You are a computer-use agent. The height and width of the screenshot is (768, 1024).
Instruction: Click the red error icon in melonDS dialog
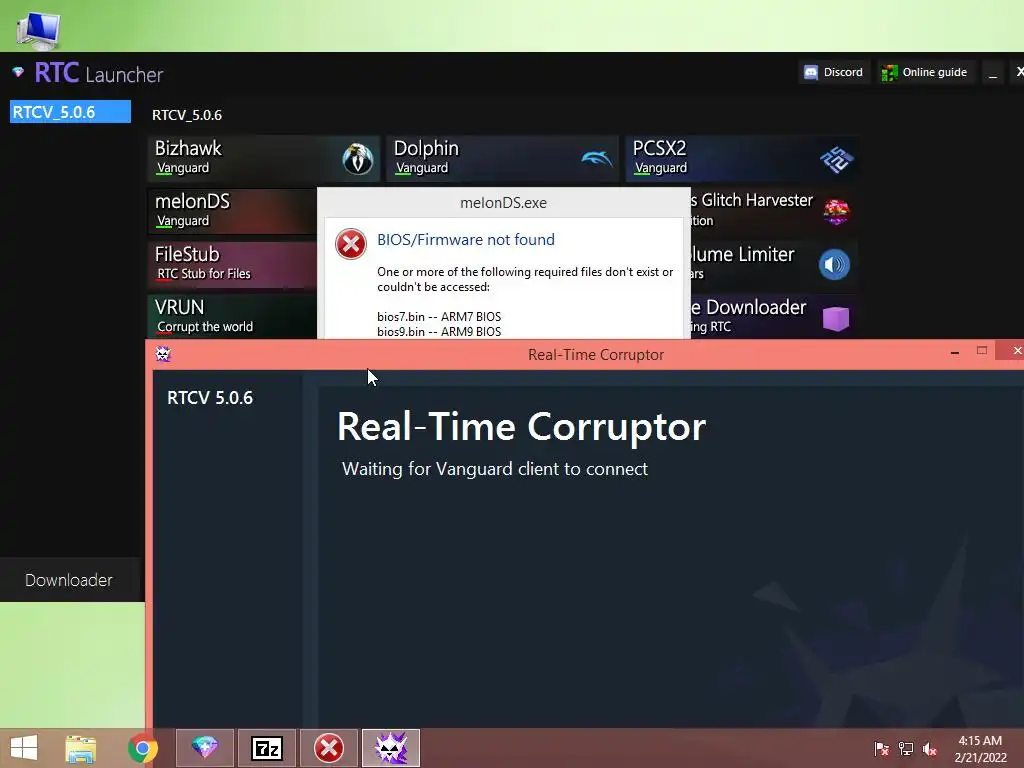(x=351, y=244)
